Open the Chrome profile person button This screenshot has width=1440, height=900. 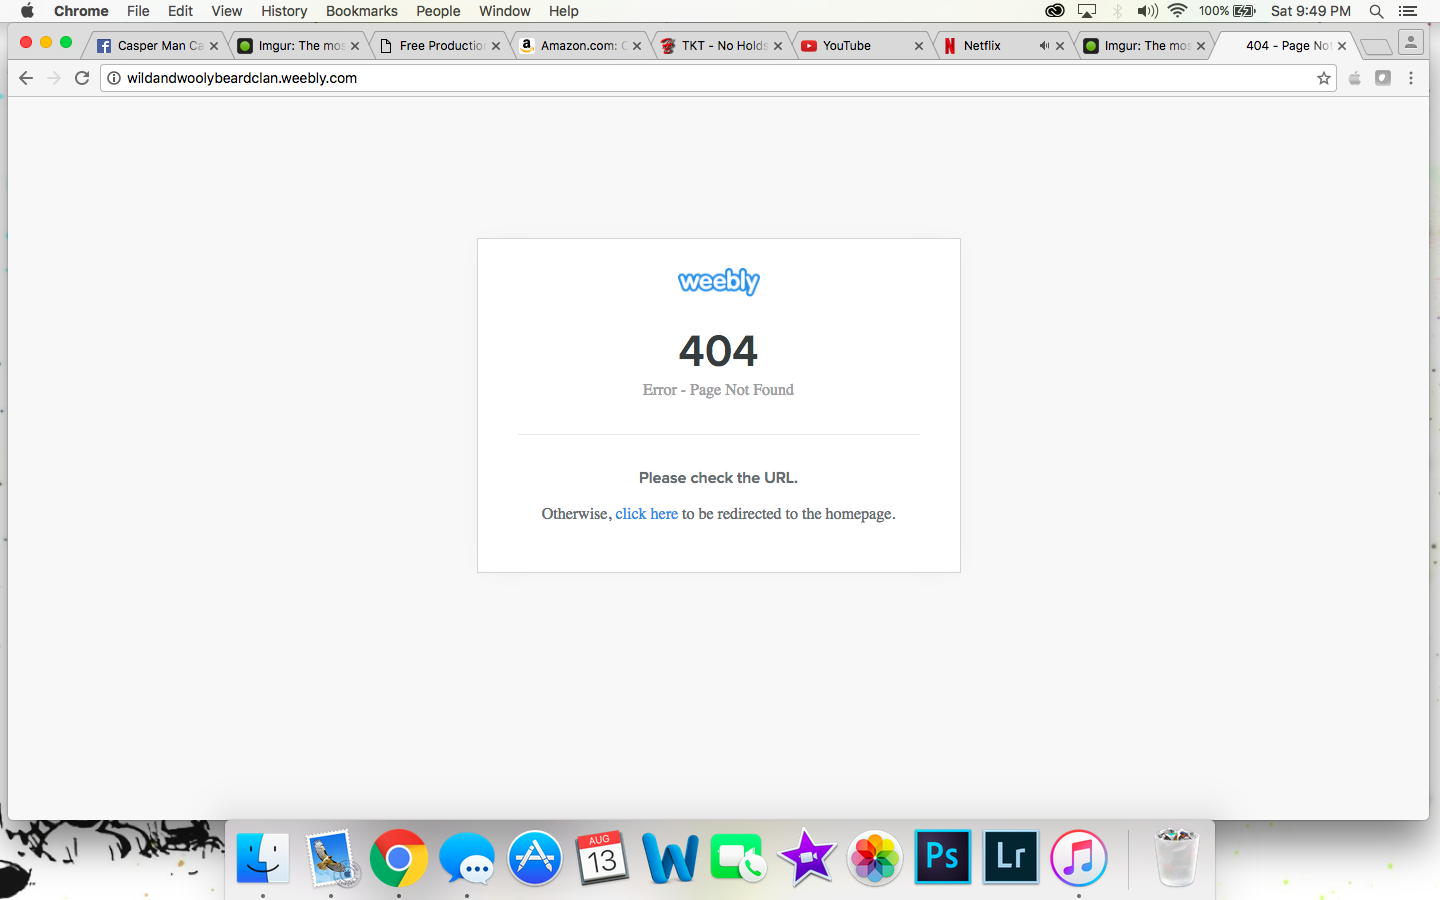click(1411, 42)
